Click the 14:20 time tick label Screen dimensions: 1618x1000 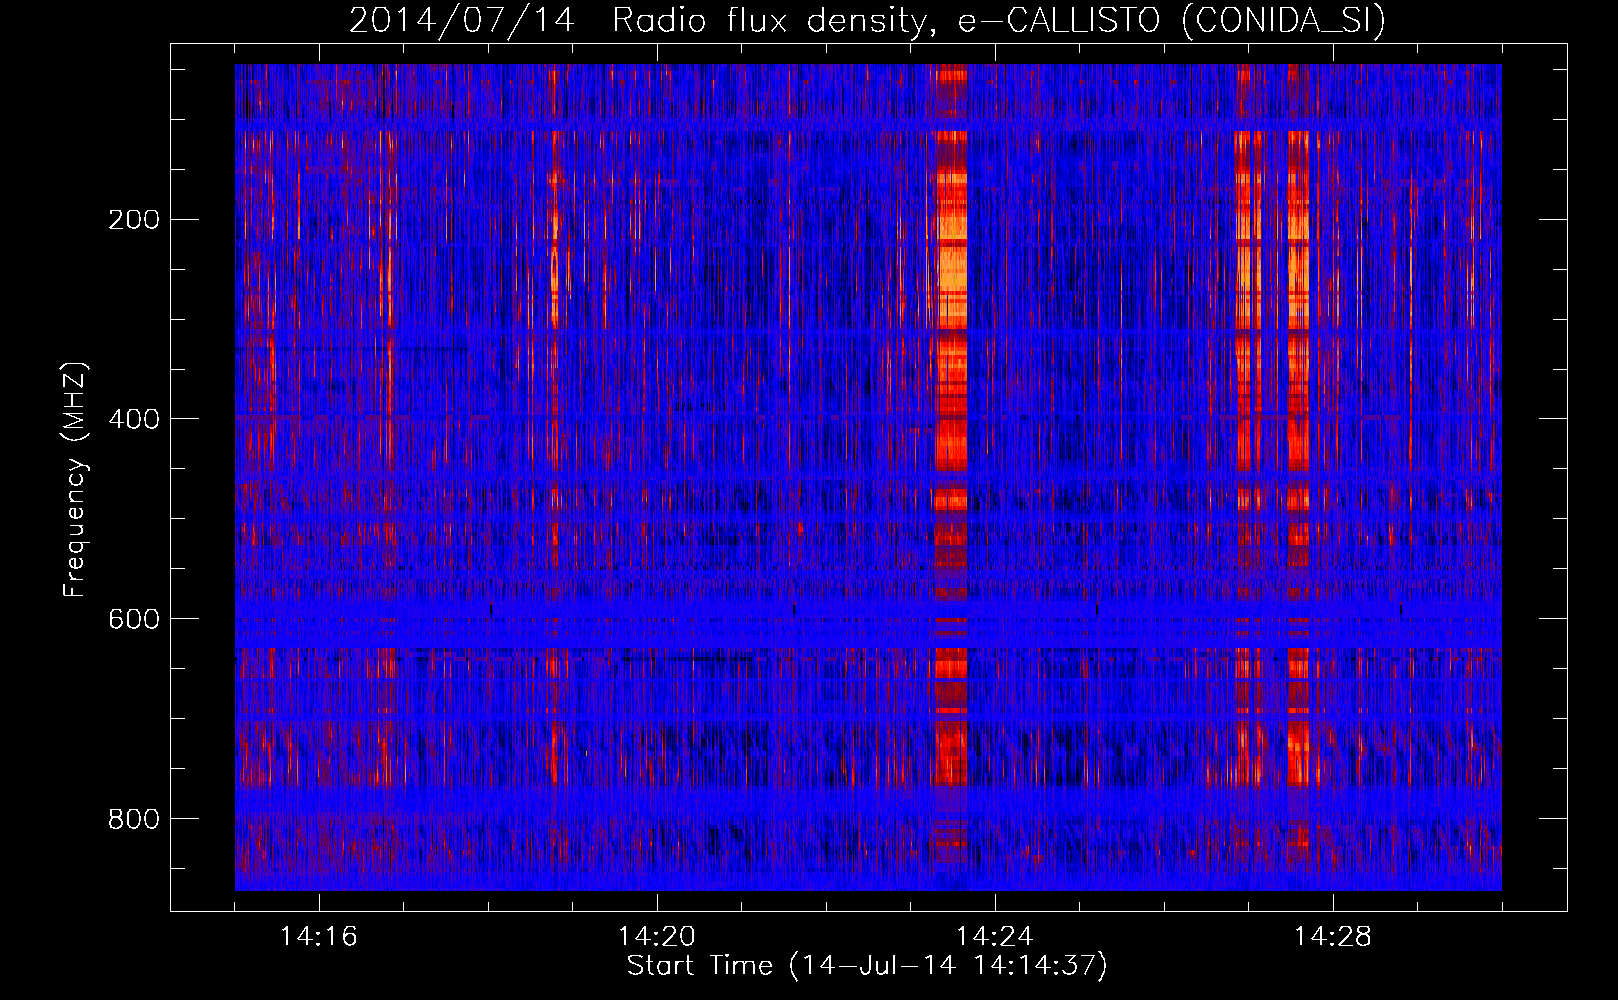click(x=657, y=937)
